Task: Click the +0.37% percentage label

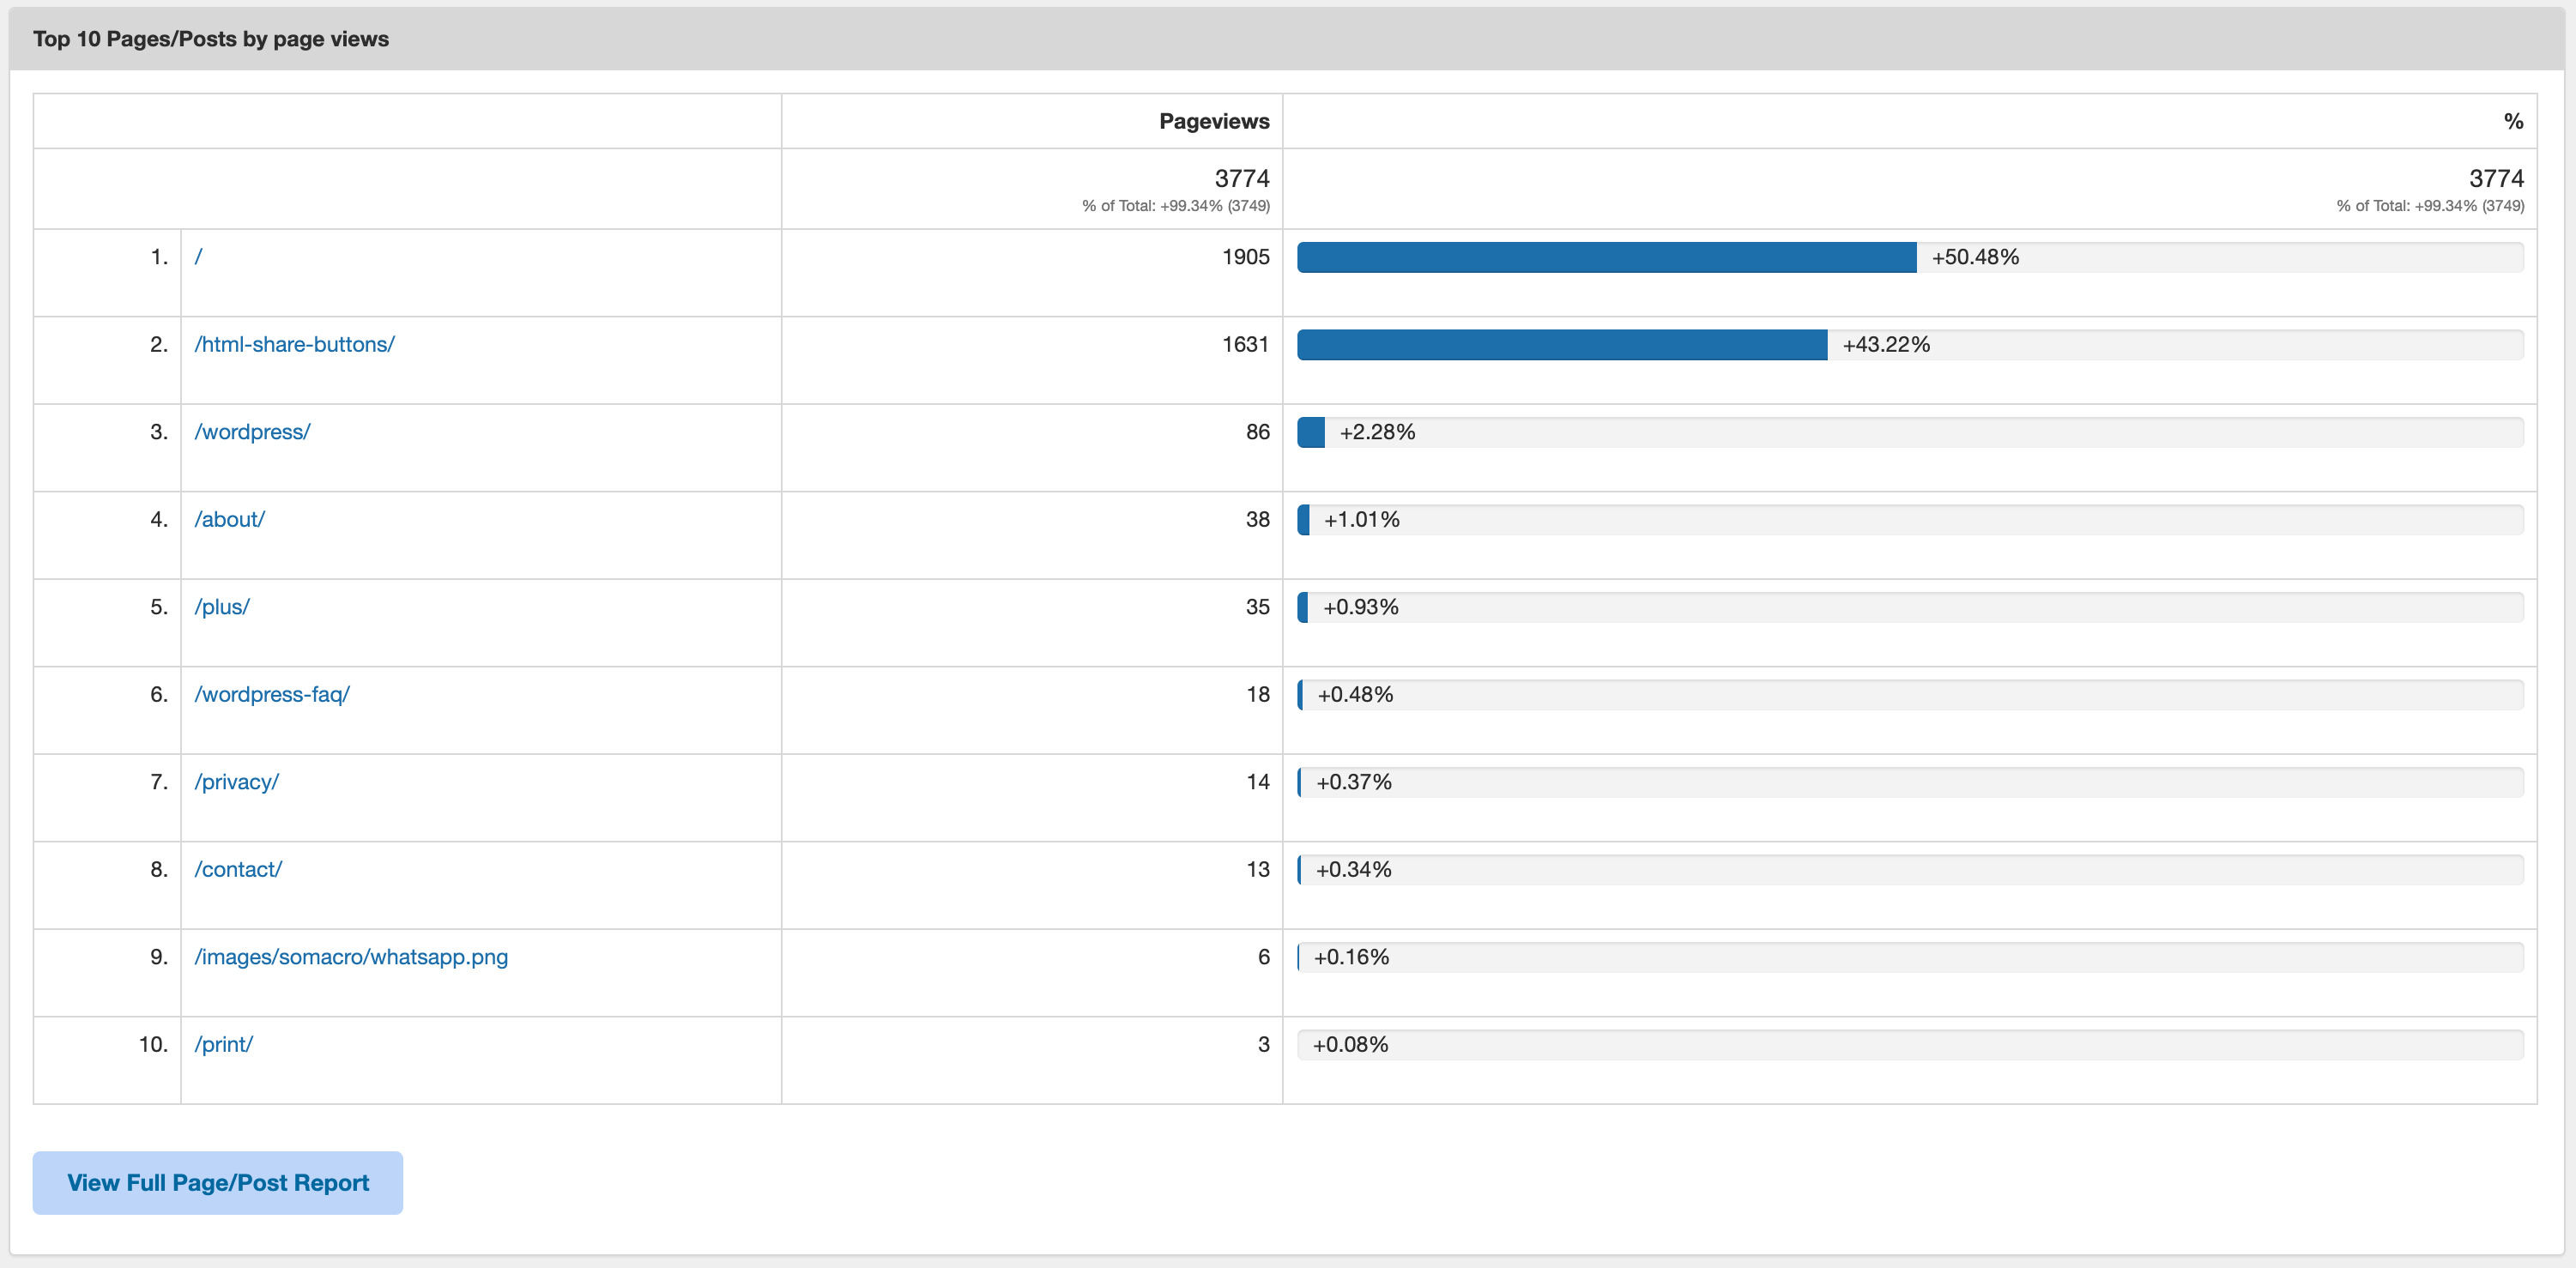Action: point(1354,782)
